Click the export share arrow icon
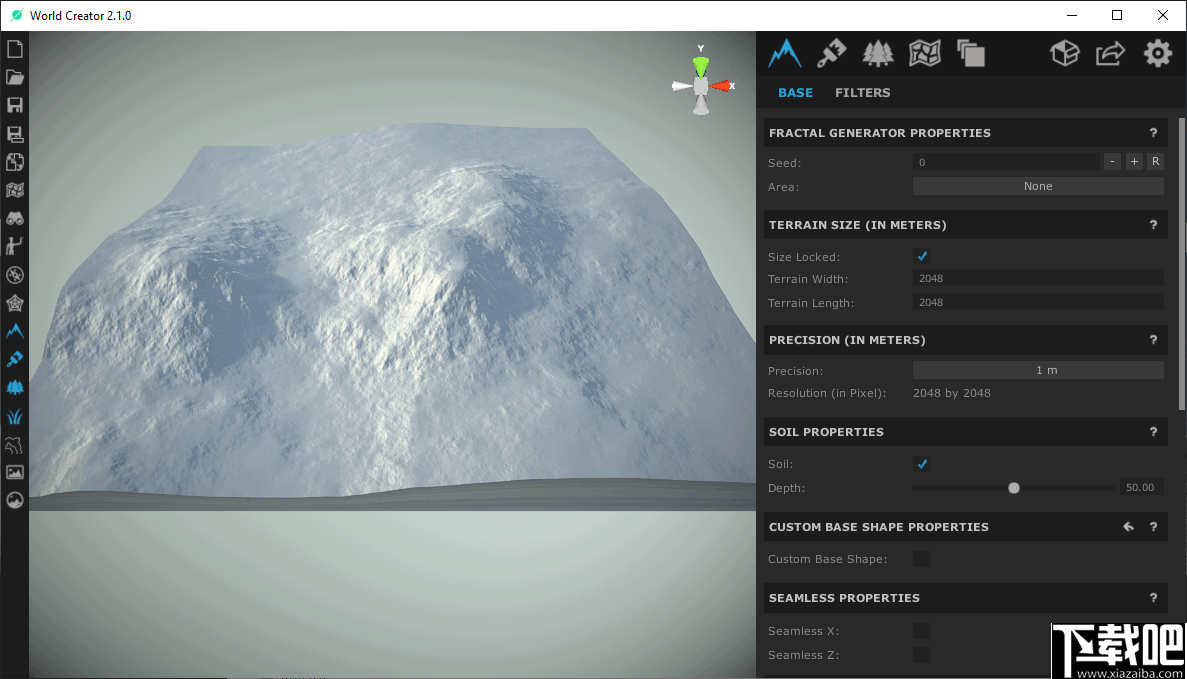The image size is (1187, 679). 1110,52
